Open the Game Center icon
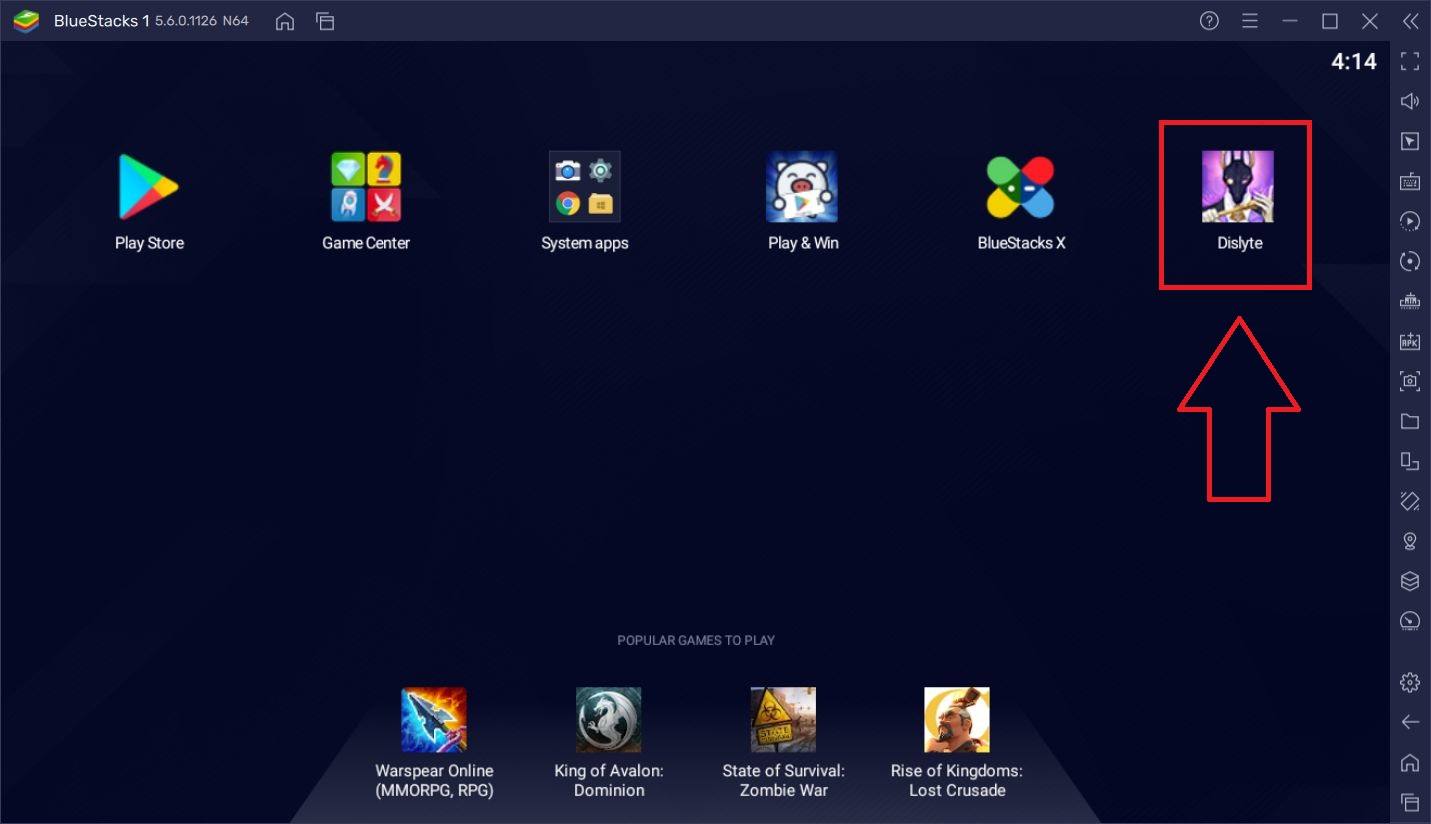The width and height of the screenshot is (1431, 824). (366, 186)
